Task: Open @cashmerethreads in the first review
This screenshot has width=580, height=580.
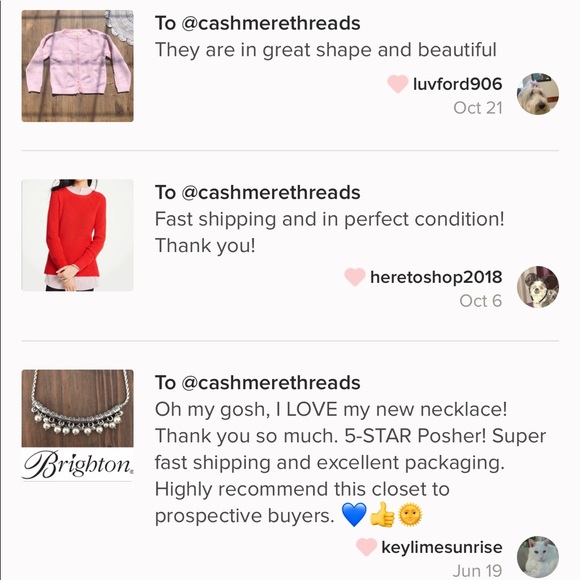Action: click(x=270, y=23)
